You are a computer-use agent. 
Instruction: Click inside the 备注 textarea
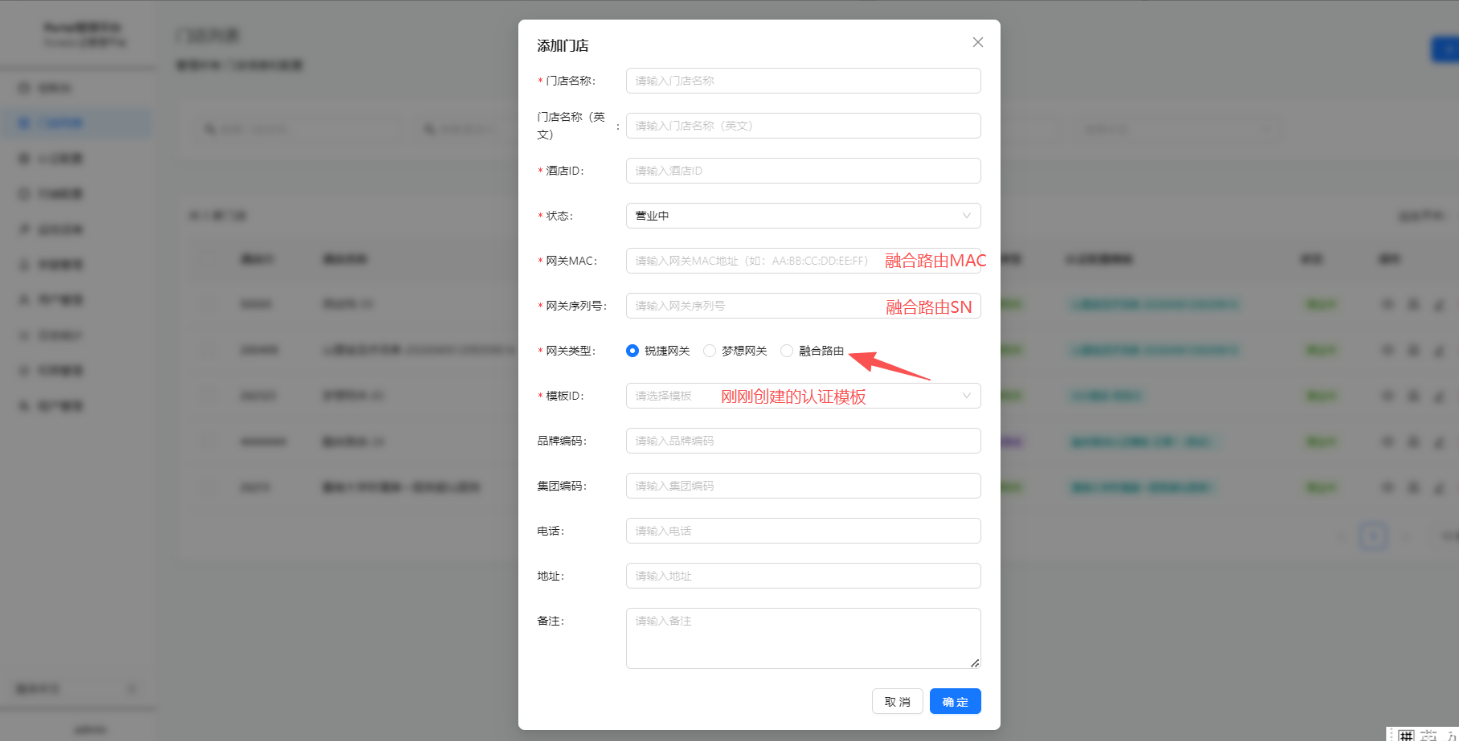(x=803, y=638)
